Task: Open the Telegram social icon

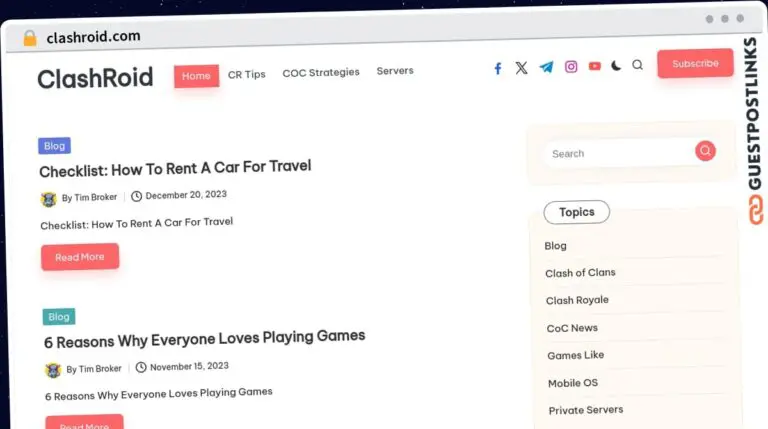Action: pyautogui.click(x=546, y=67)
